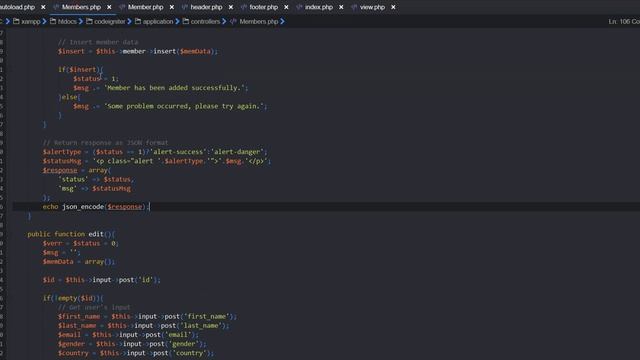Switch to the Member.php tab

(x=145, y=7)
